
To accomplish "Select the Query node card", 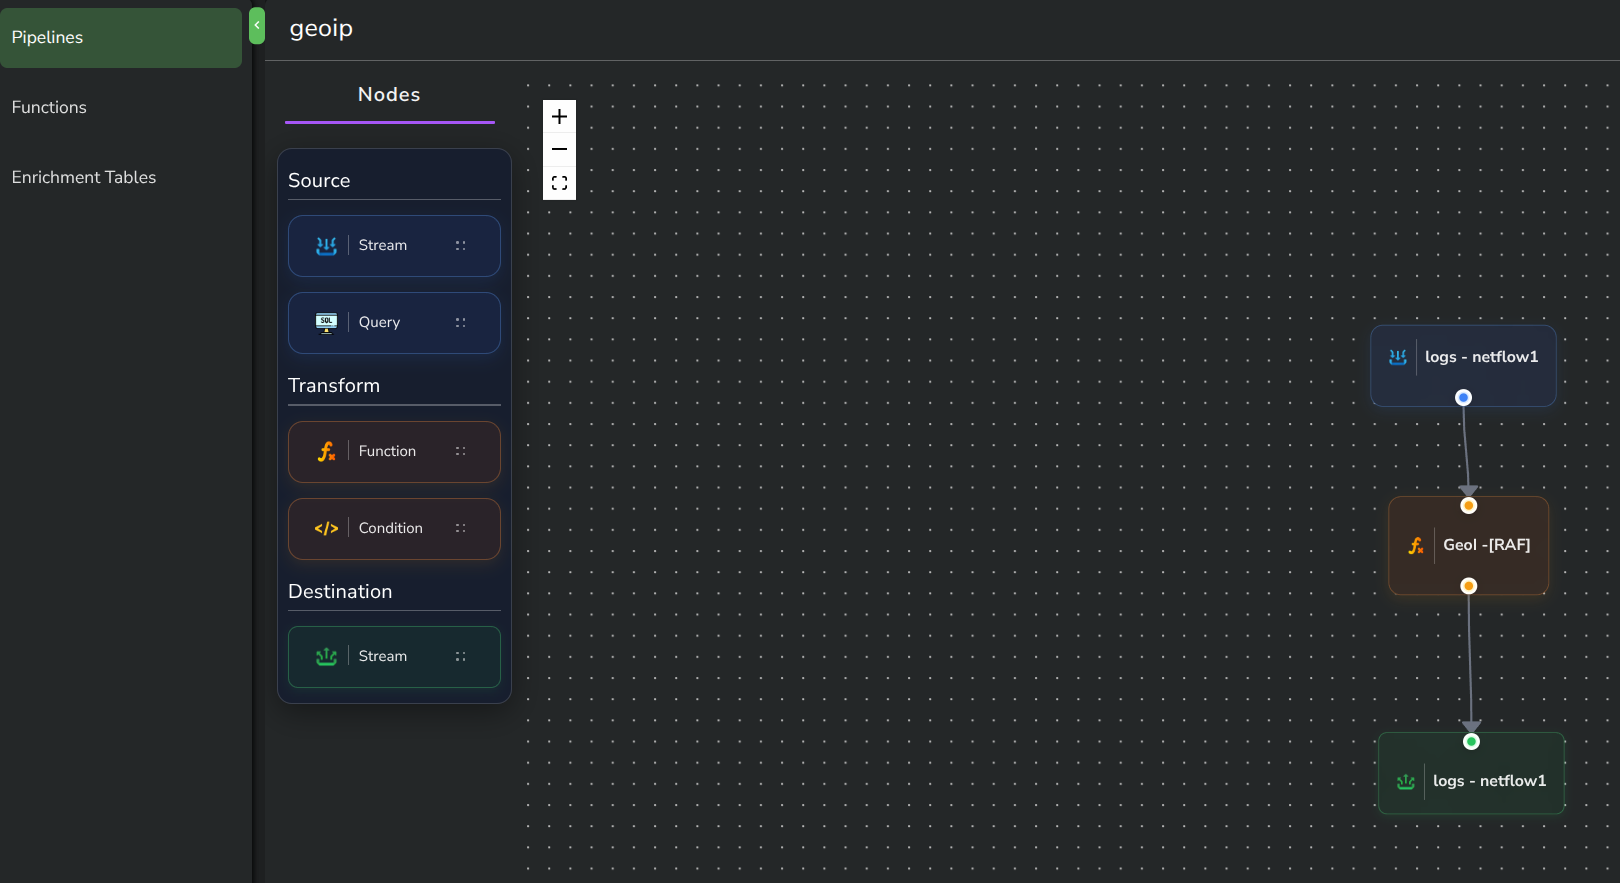I will tap(394, 323).
